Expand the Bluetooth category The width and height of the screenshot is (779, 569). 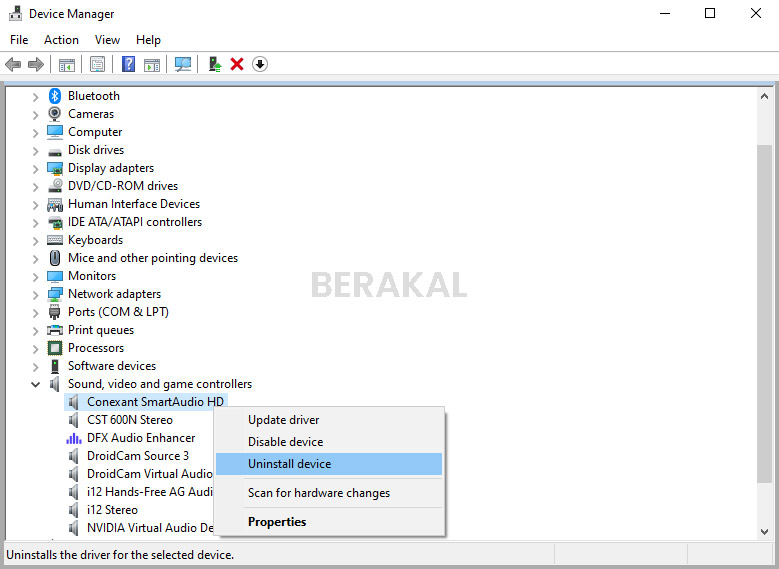point(35,97)
